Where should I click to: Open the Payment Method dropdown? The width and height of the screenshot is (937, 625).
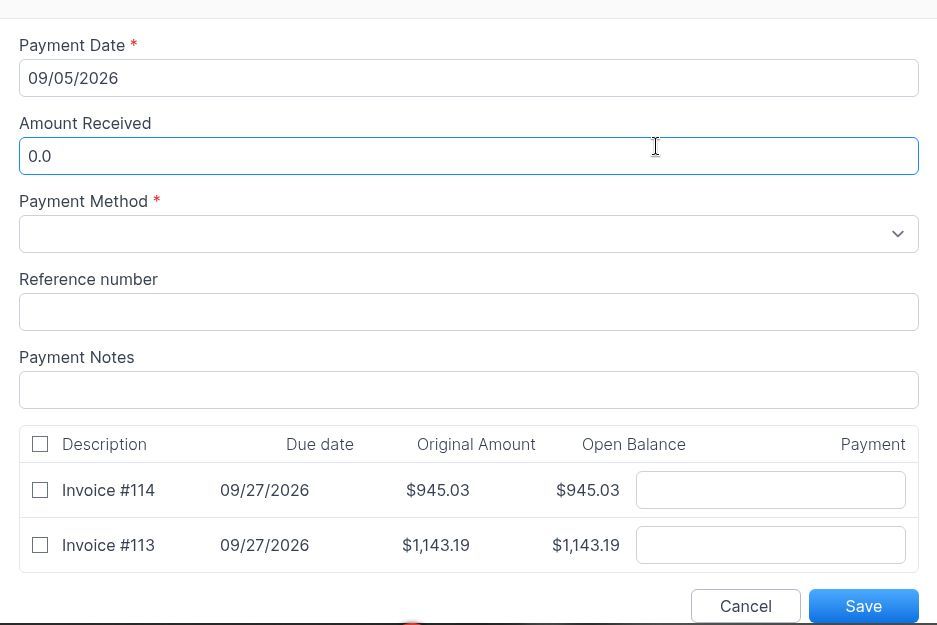(x=468, y=234)
